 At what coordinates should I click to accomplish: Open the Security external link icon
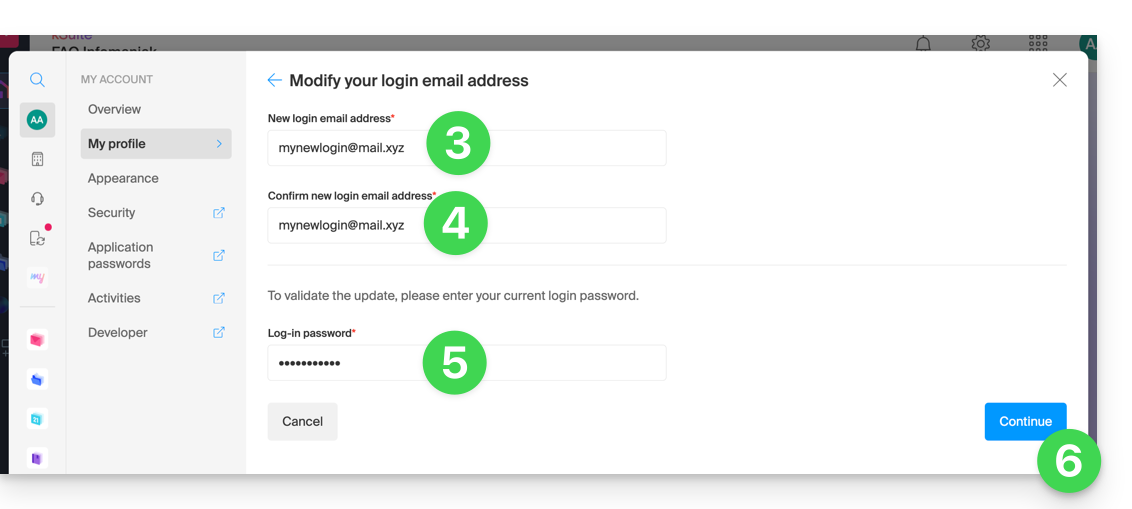219,212
